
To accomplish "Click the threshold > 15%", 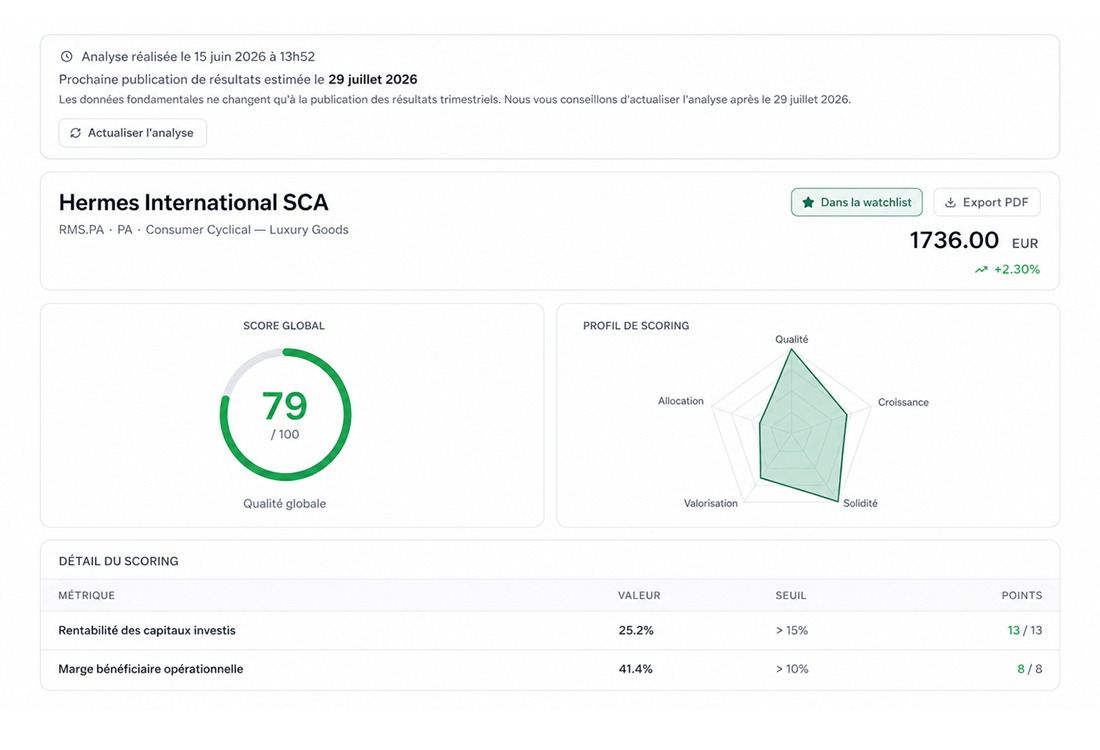I will click(x=791, y=630).
